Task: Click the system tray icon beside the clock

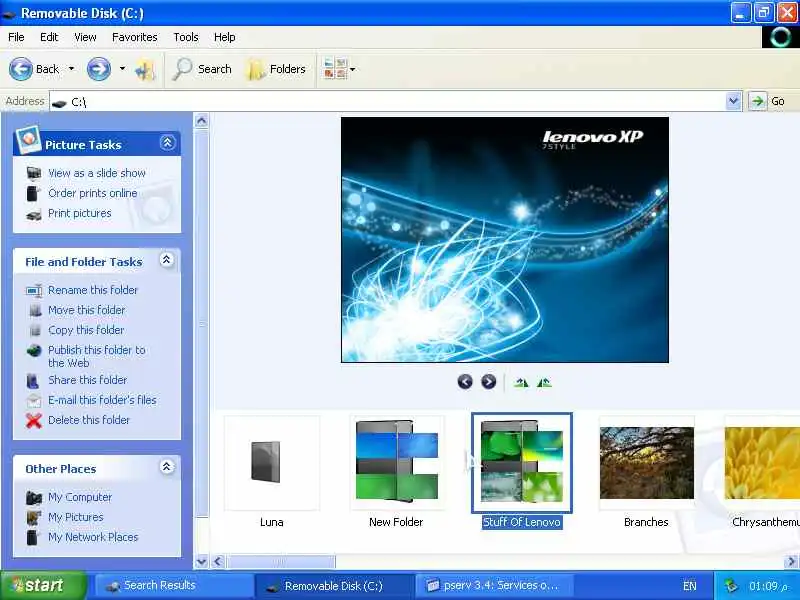Action: pyautogui.click(x=731, y=586)
